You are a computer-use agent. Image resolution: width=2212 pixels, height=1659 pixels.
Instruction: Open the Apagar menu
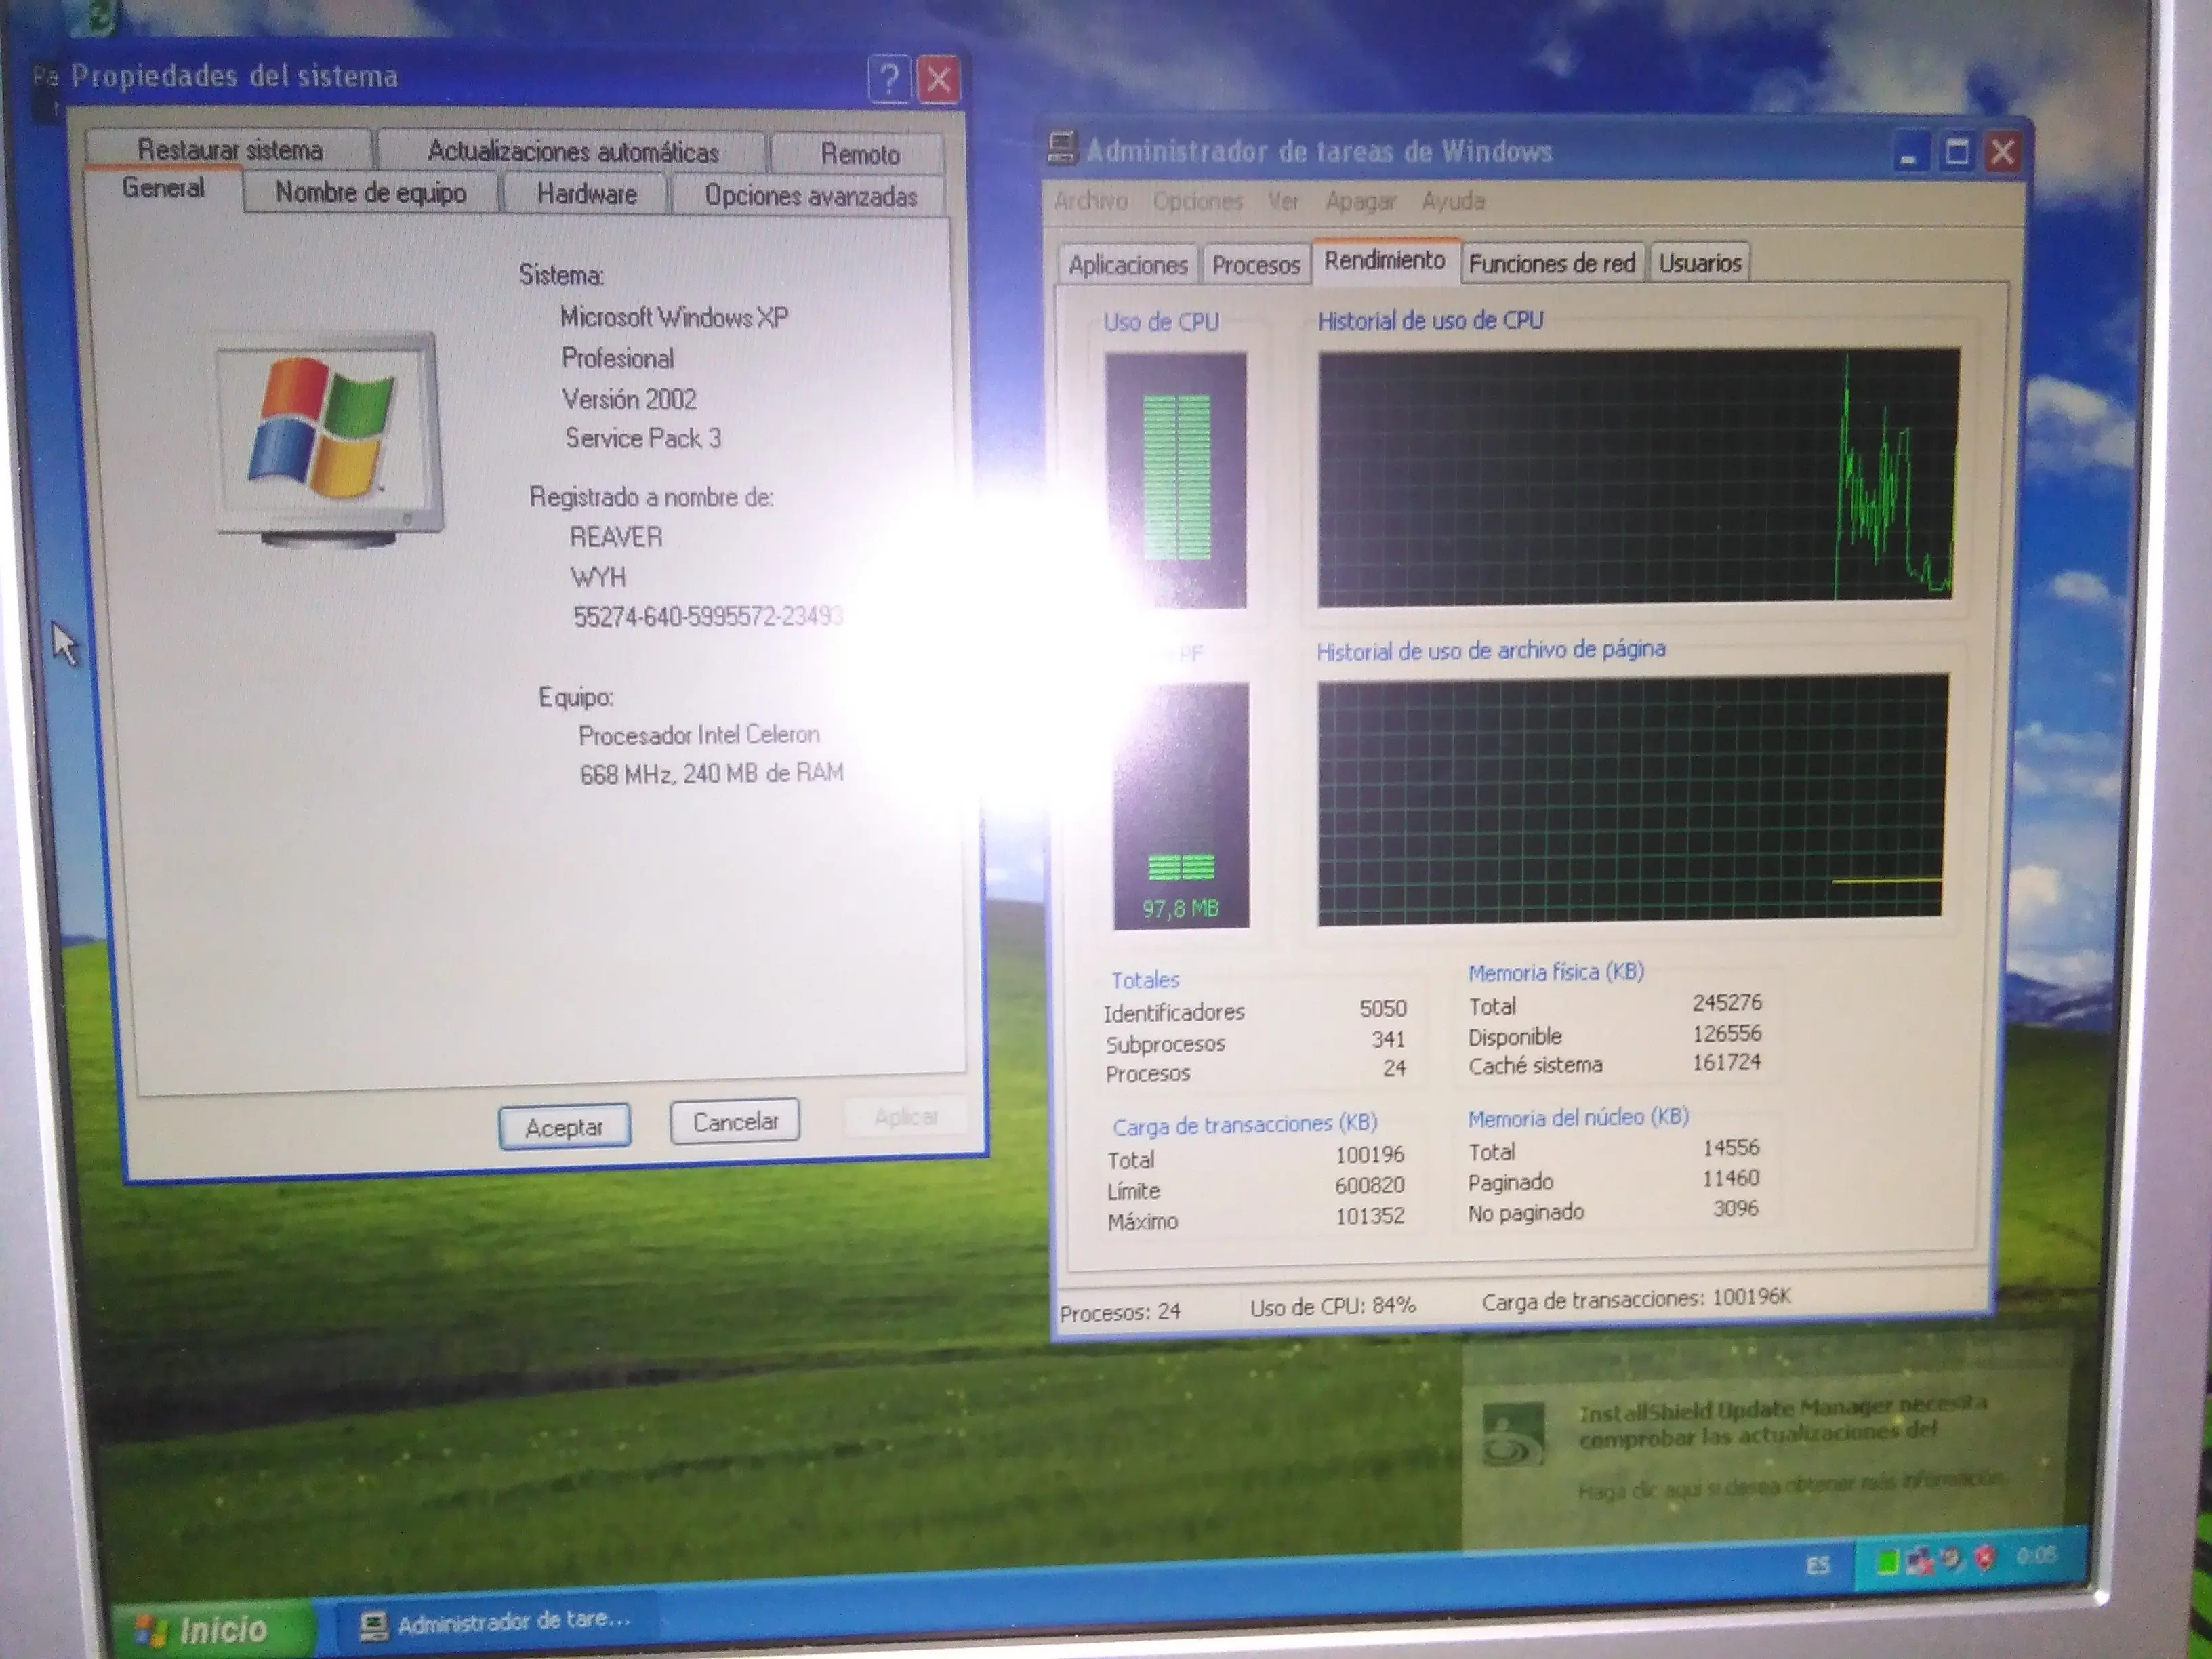point(1360,202)
